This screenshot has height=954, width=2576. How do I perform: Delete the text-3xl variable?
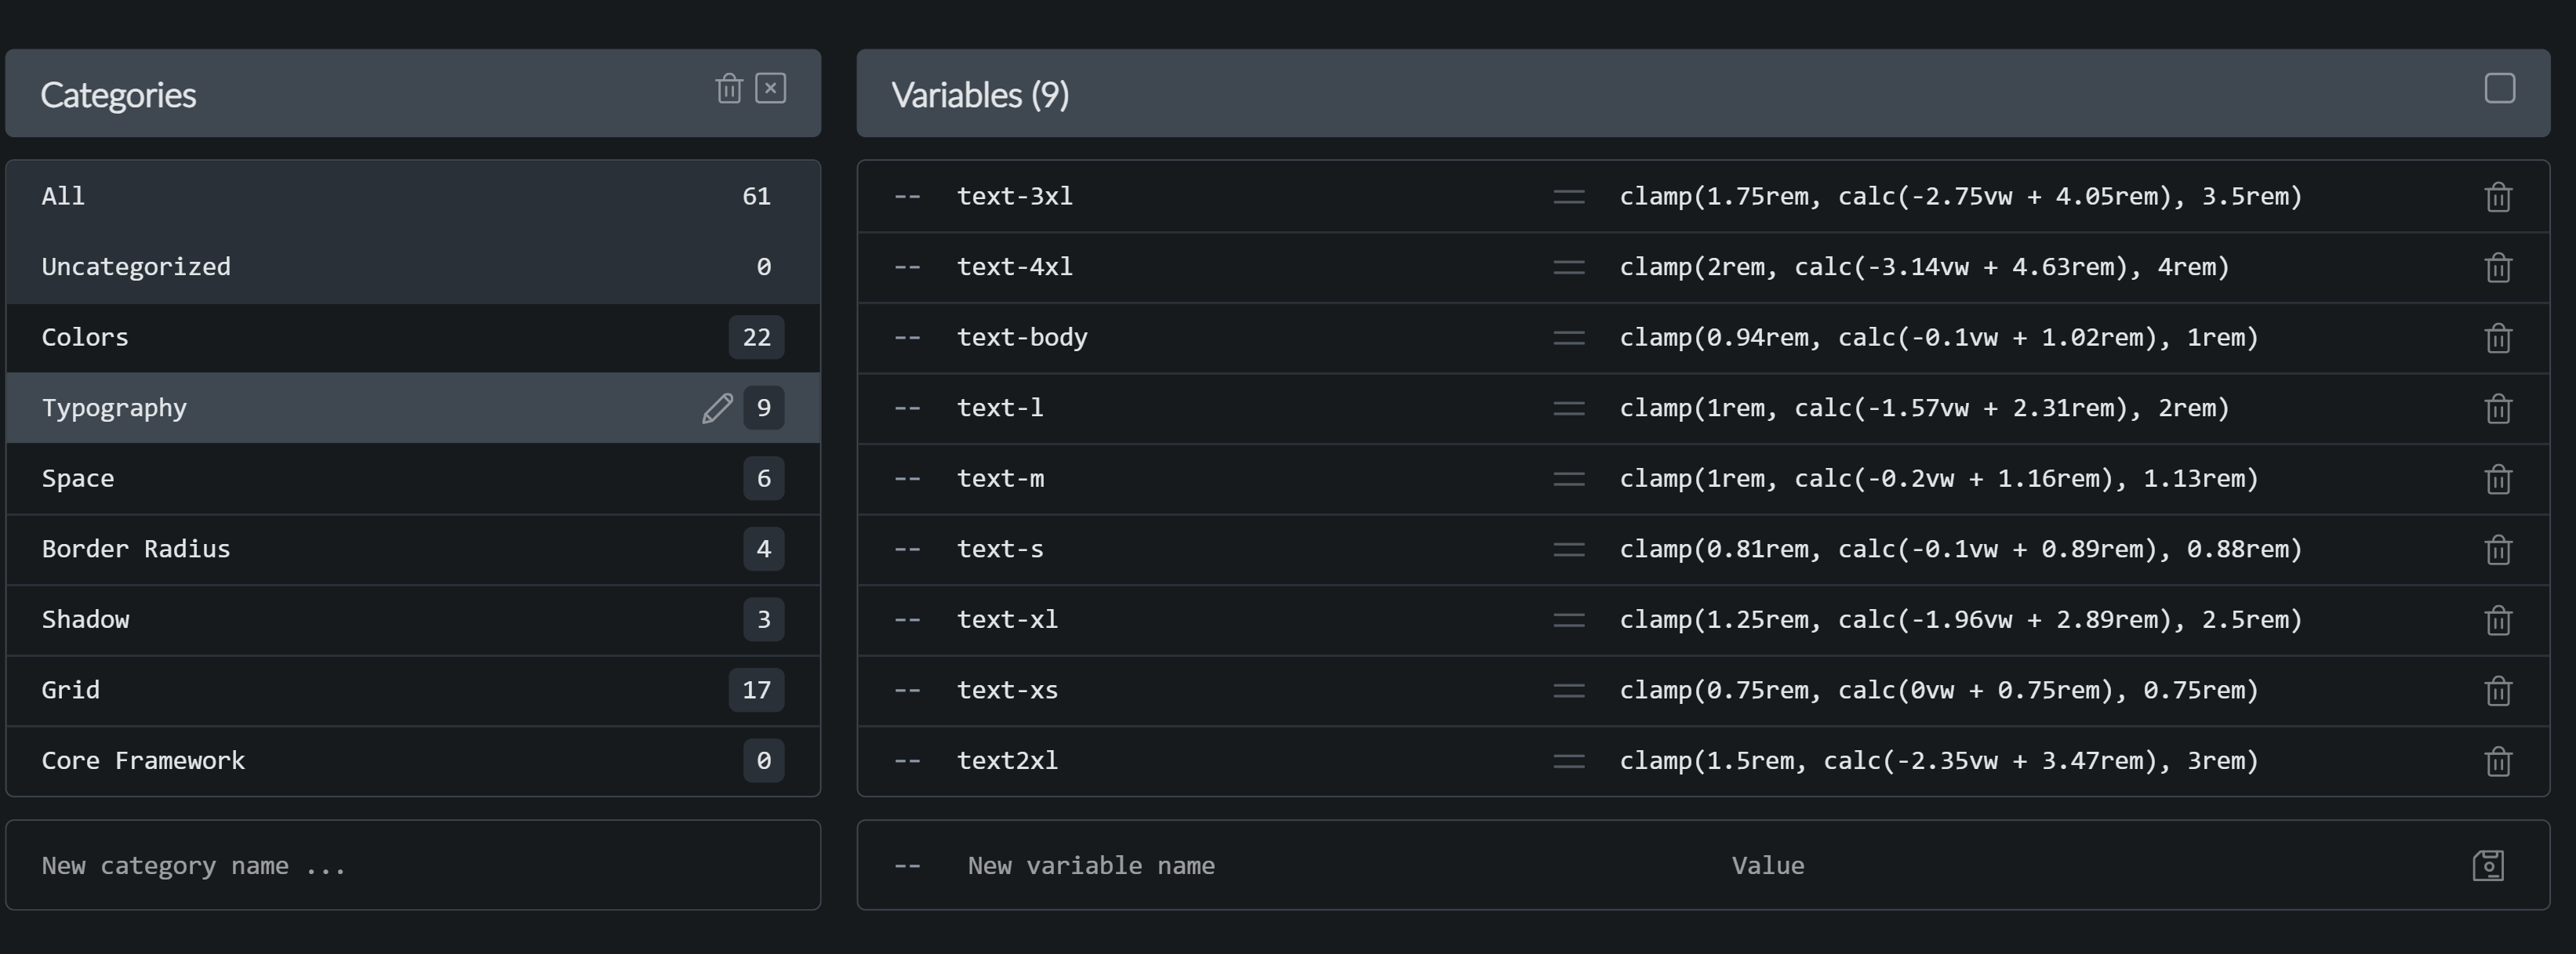2498,197
